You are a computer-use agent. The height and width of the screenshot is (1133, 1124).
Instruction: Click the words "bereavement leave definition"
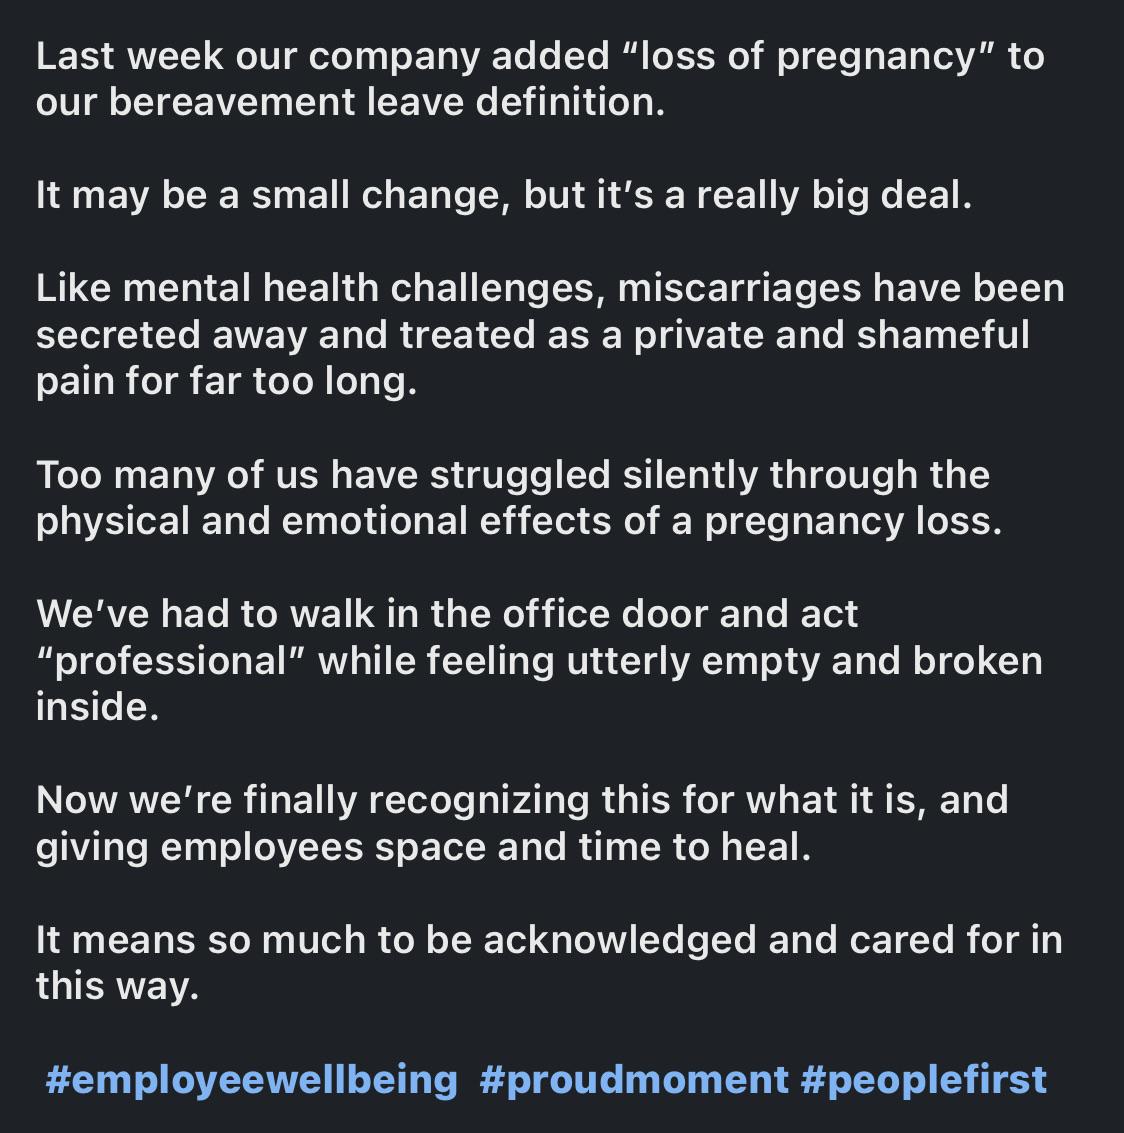[386, 102]
